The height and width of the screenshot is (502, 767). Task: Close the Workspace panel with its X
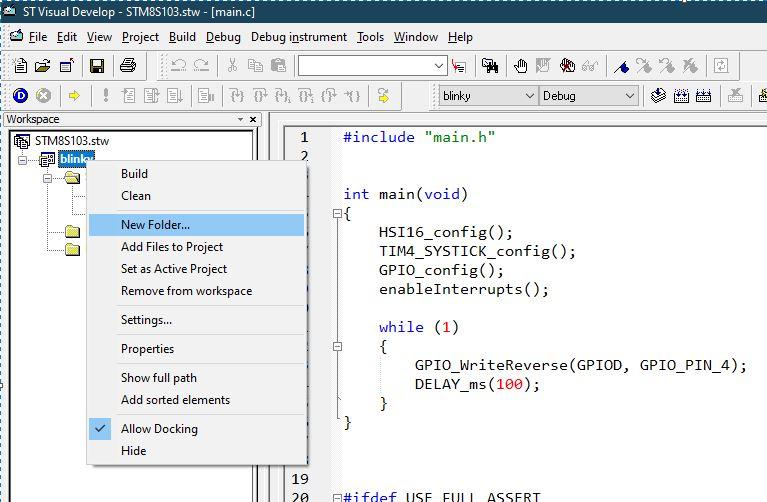click(x=253, y=119)
